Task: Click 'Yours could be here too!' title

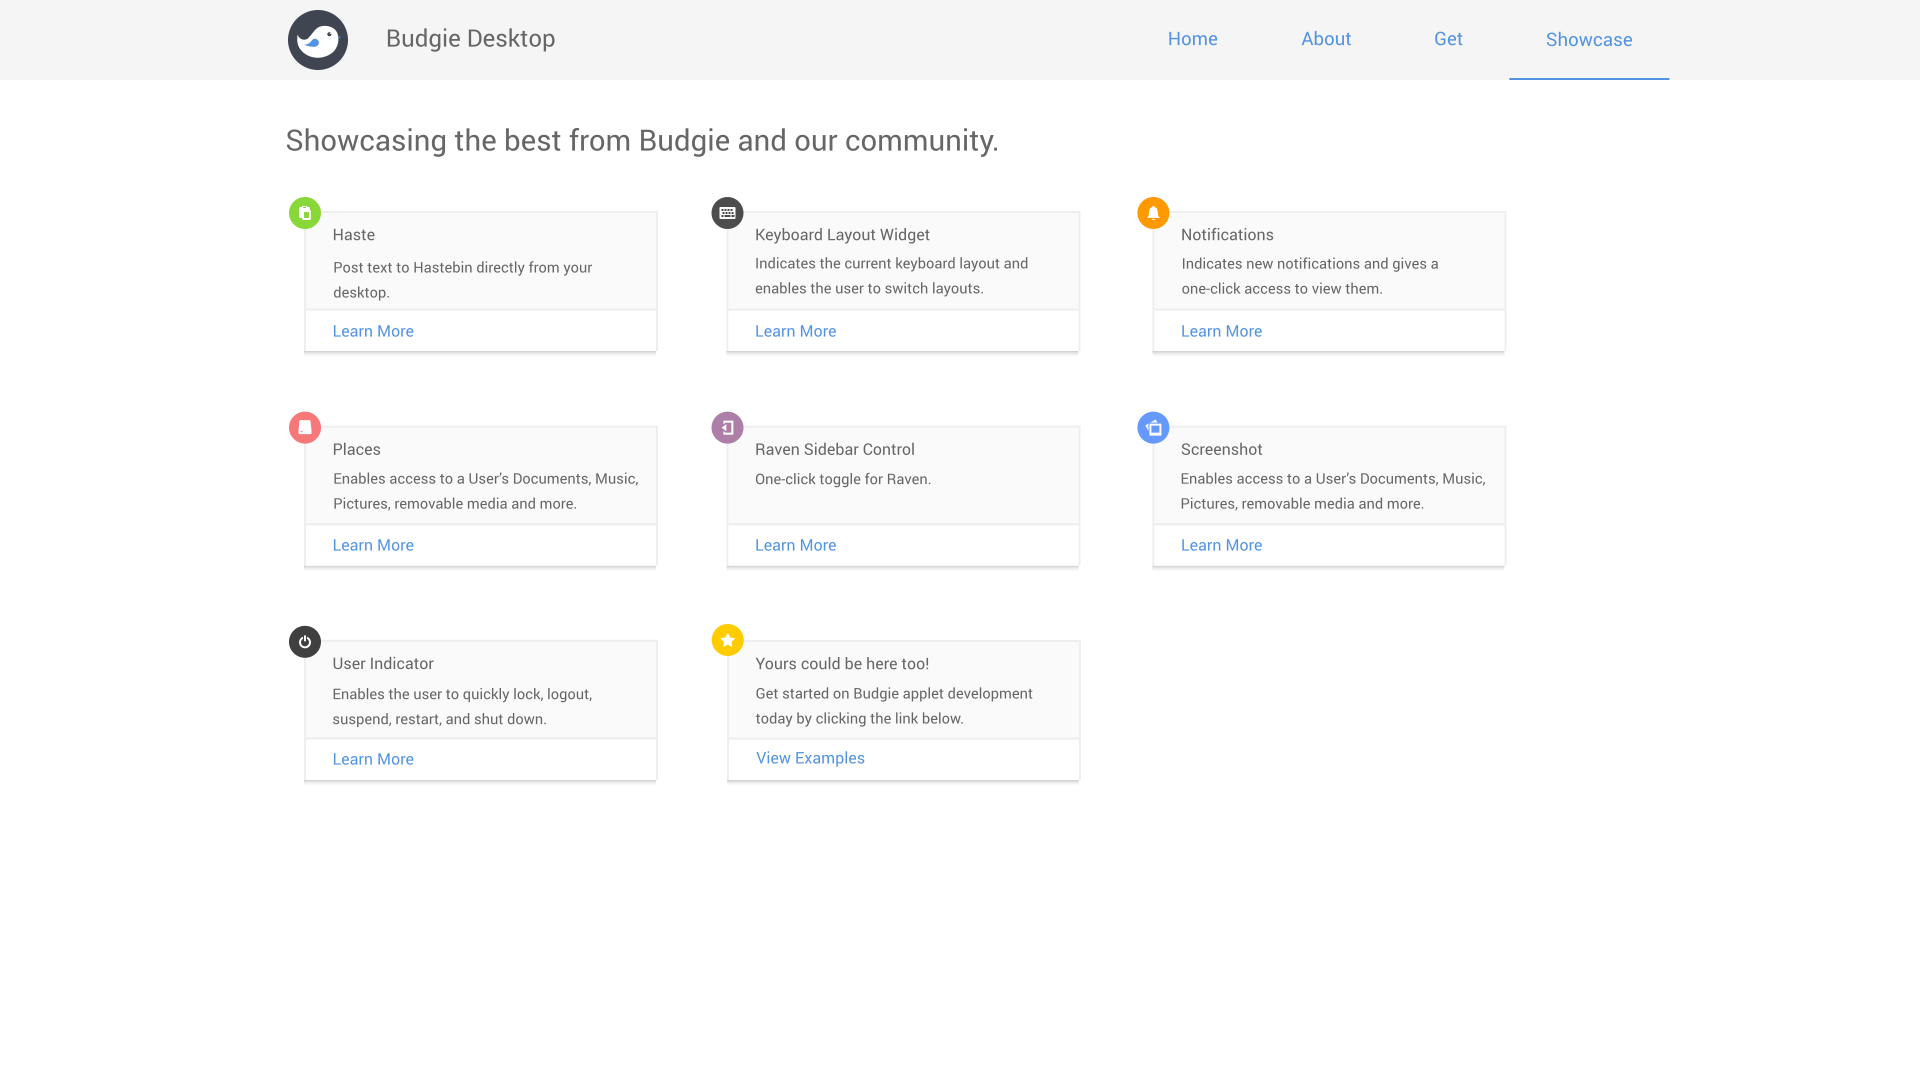Action: click(842, 664)
